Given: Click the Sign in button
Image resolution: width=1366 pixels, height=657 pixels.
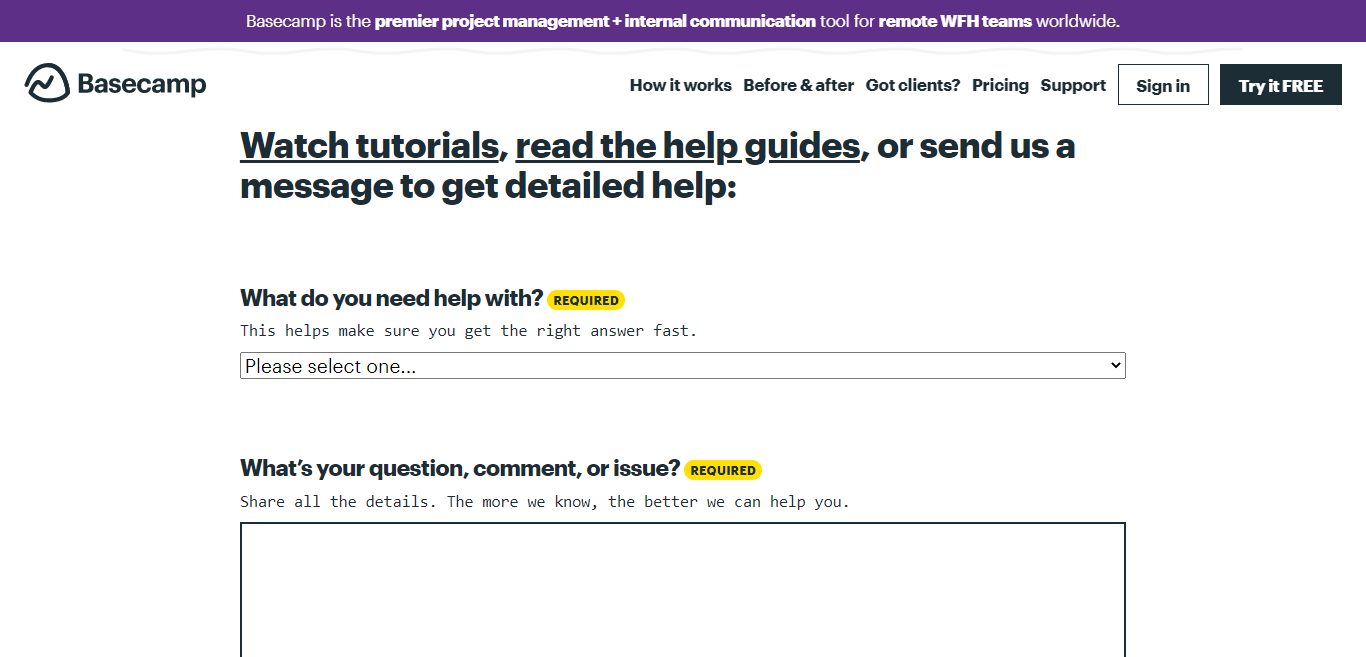Looking at the screenshot, I should 1163,85.
